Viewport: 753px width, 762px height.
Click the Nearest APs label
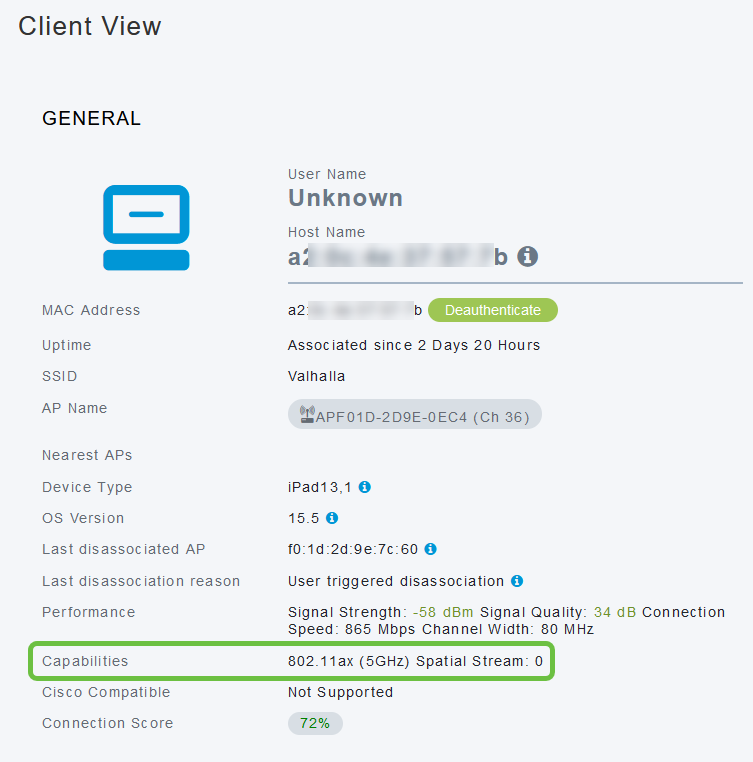coord(87,455)
